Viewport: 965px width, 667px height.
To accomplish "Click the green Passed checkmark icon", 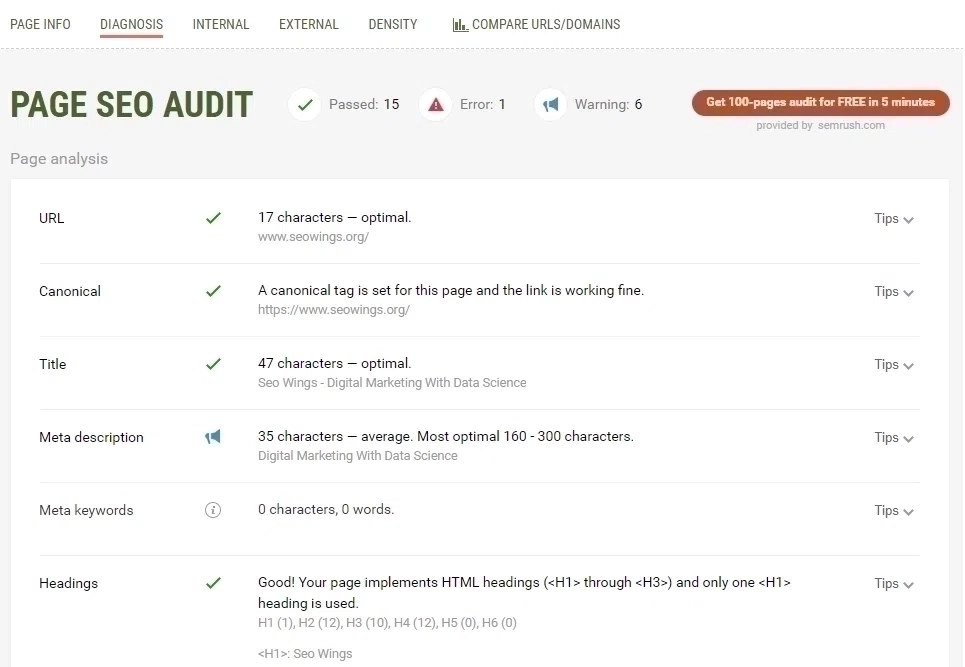I will point(304,104).
